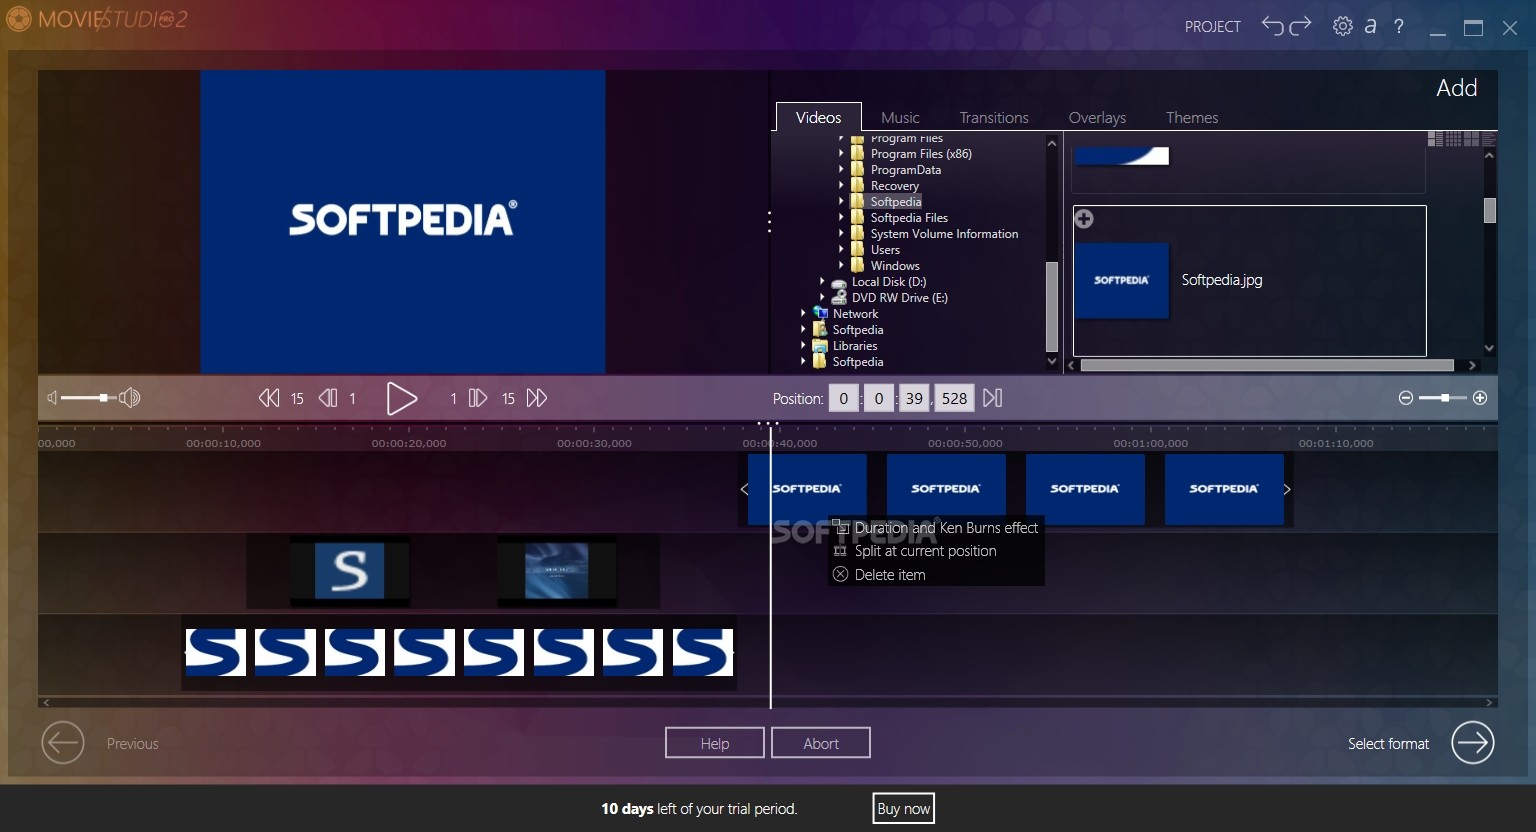The height and width of the screenshot is (832, 1536).
Task: Select the Softpedia.jpg thumbnail in the file list
Action: point(1121,281)
